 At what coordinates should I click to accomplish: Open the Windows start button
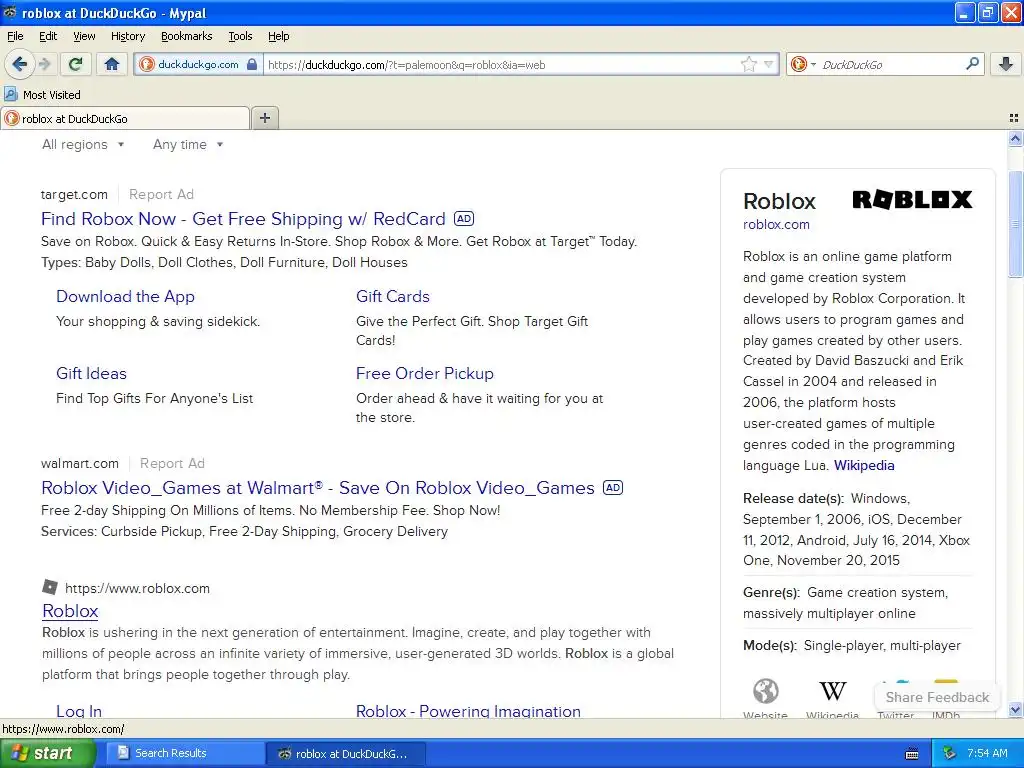pos(46,753)
